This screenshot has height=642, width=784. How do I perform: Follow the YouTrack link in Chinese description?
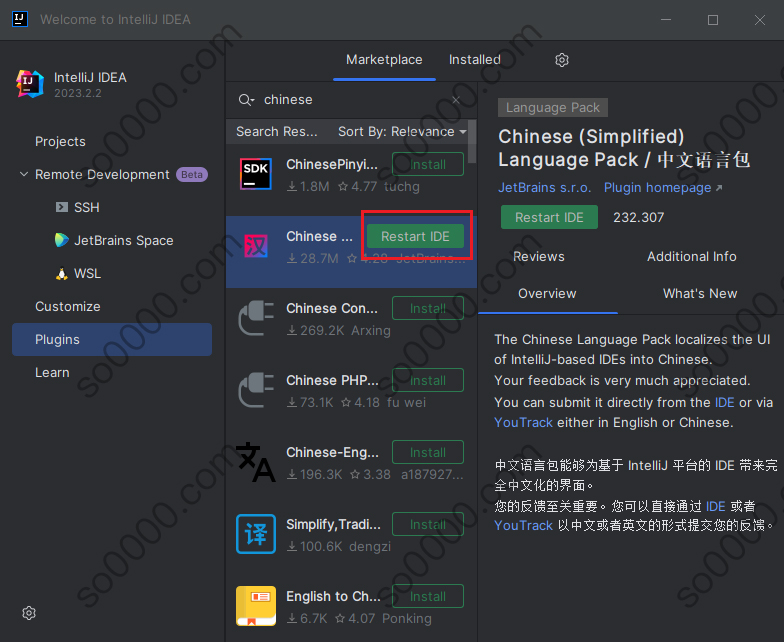523,525
